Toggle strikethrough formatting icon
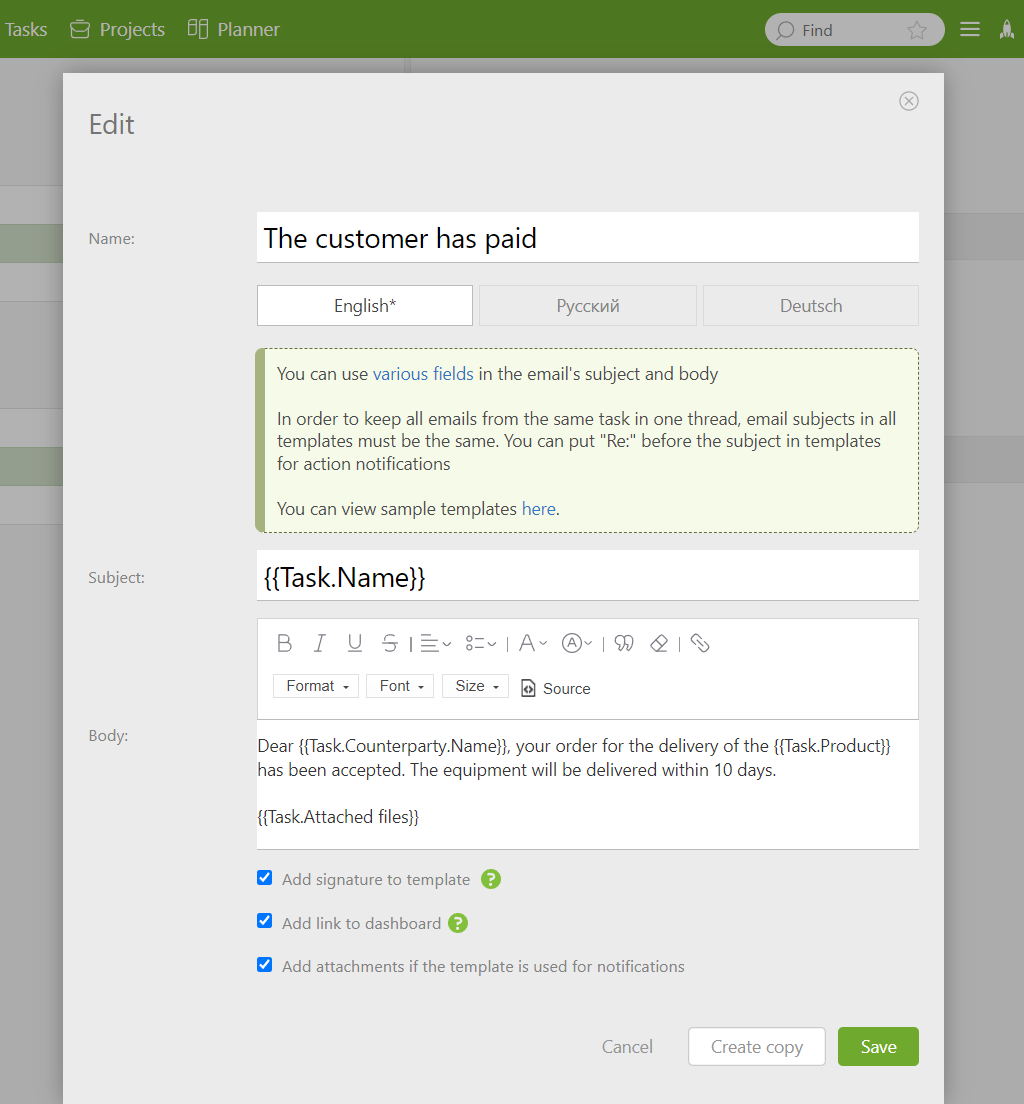Viewport: 1024px width, 1104px height. point(389,644)
